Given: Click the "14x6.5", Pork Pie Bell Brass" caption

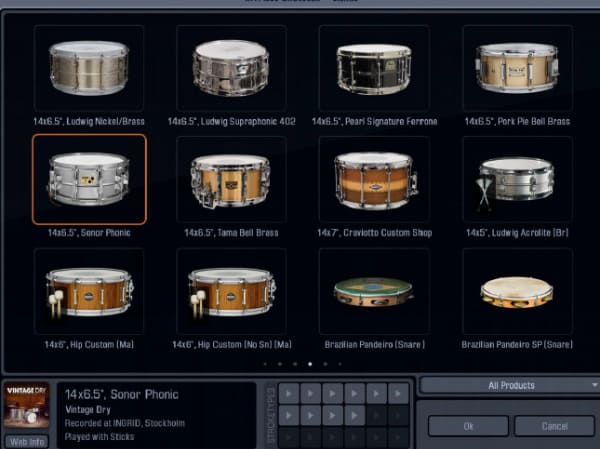Looking at the screenshot, I should click(517, 122).
